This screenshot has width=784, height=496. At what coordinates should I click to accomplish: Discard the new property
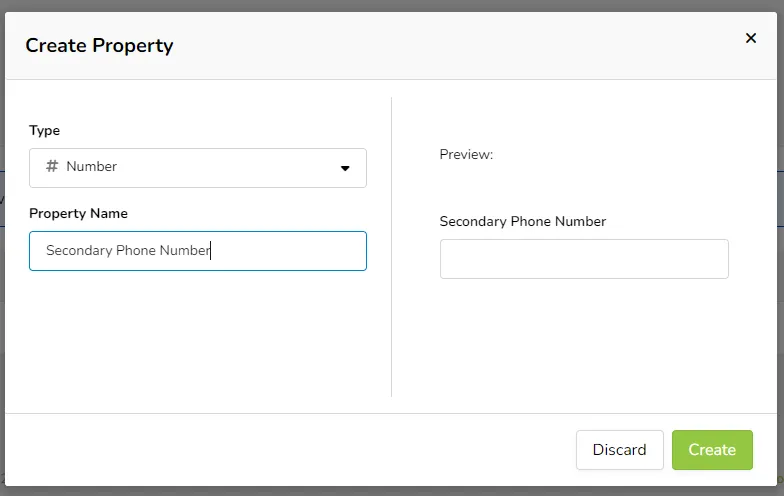(x=620, y=450)
